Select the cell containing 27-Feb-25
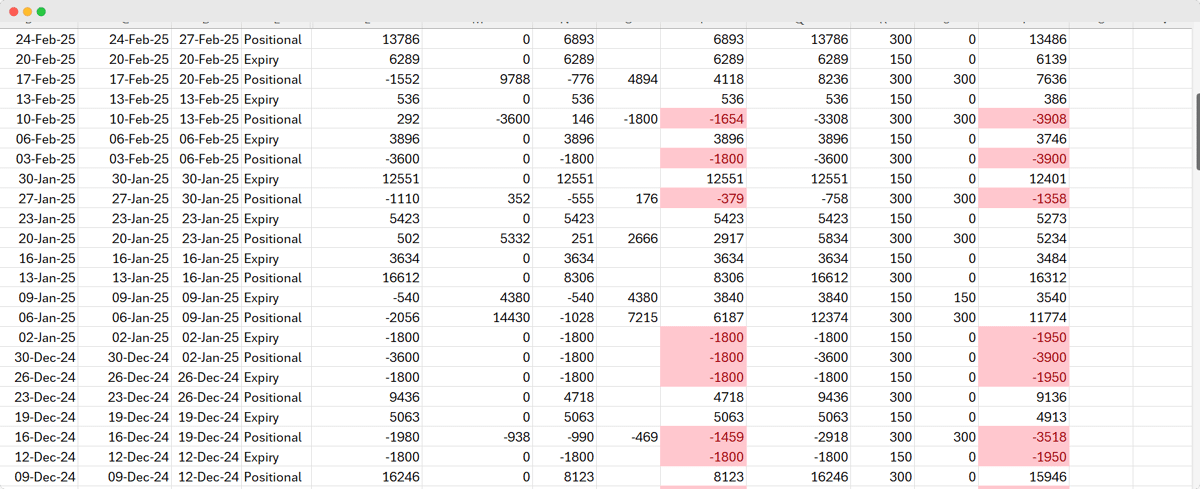 coord(209,39)
